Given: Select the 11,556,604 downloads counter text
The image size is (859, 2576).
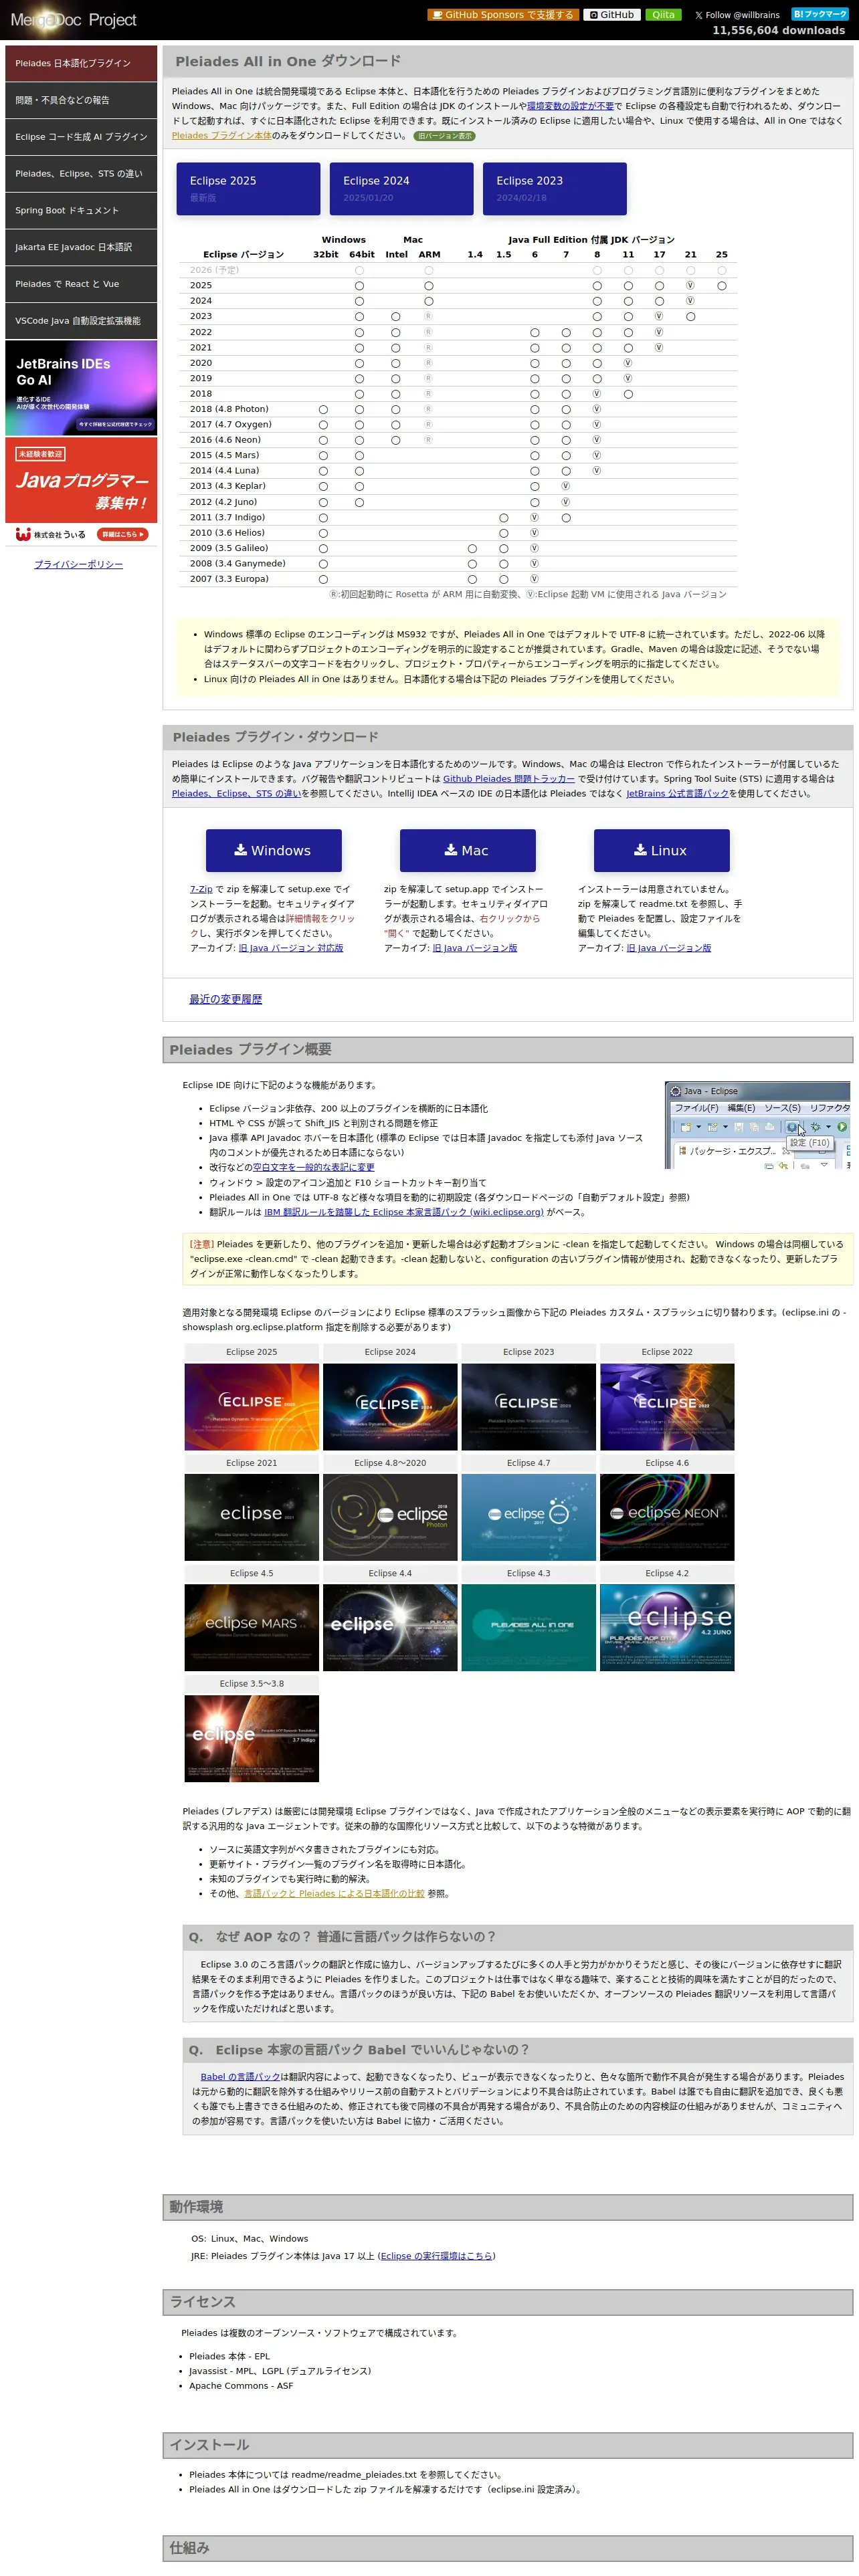Looking at the screenshot, I should point(778,31).
